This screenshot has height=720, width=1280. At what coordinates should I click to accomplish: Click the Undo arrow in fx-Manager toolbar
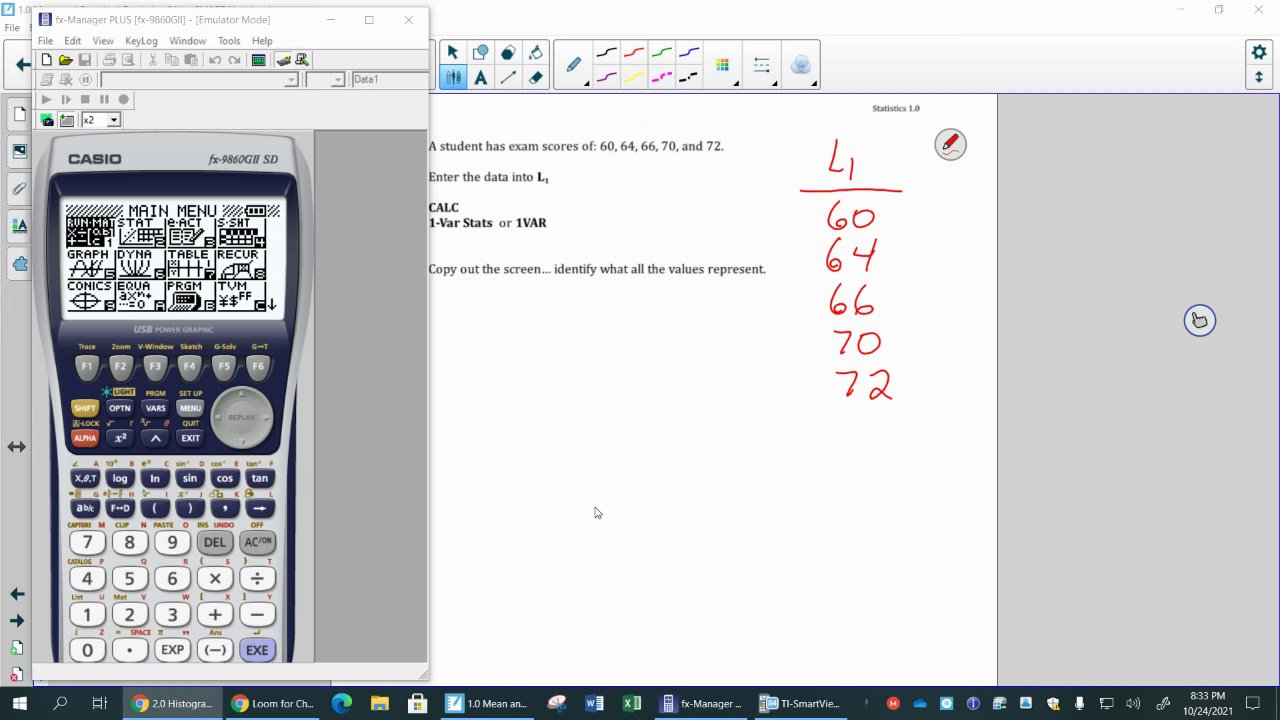click(215, 60)
